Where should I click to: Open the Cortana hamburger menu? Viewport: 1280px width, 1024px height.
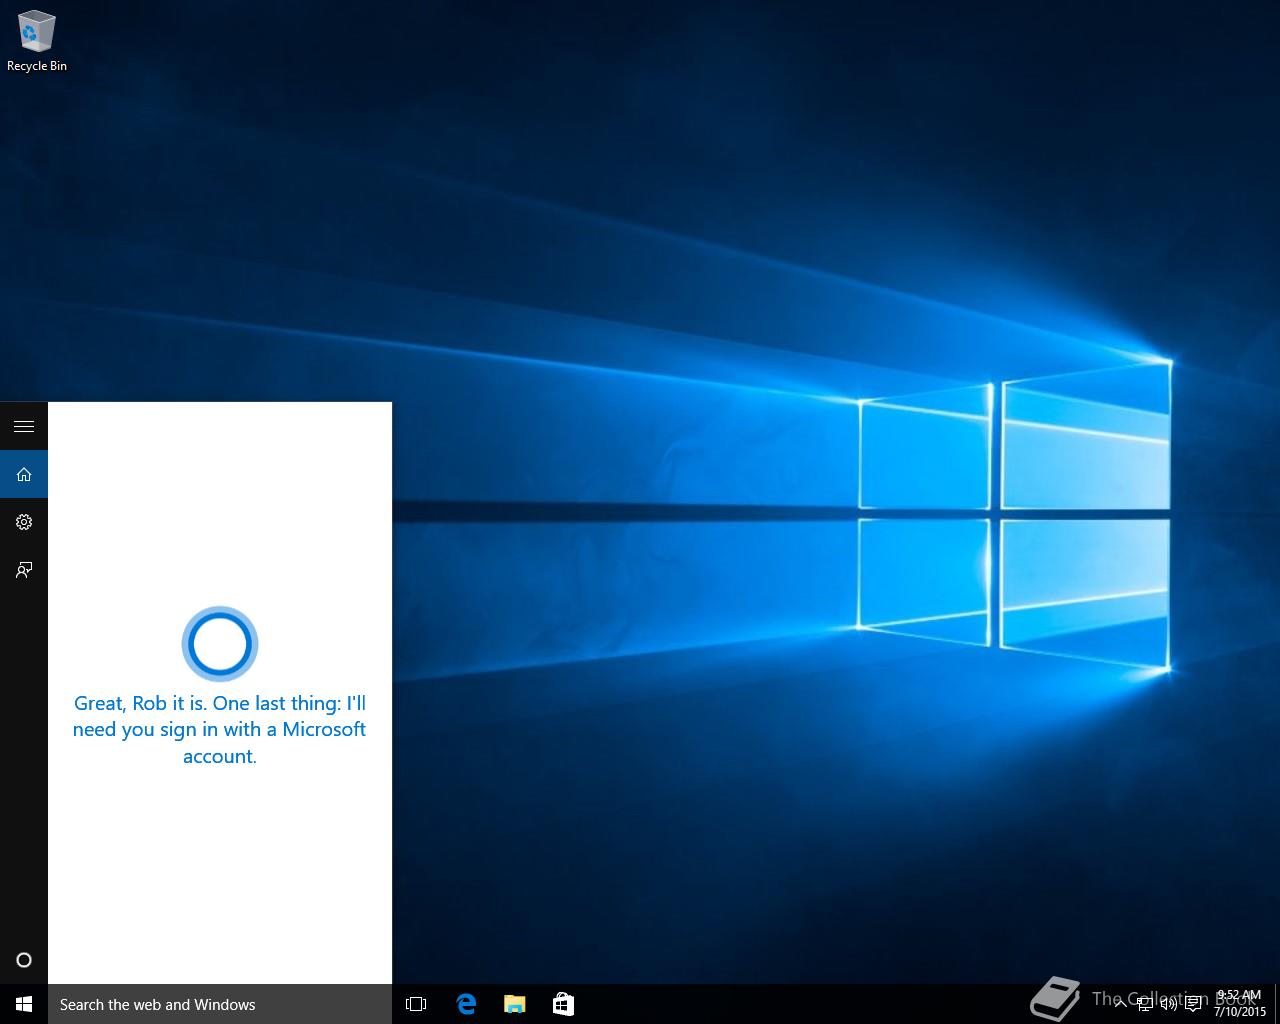(24, 427)
